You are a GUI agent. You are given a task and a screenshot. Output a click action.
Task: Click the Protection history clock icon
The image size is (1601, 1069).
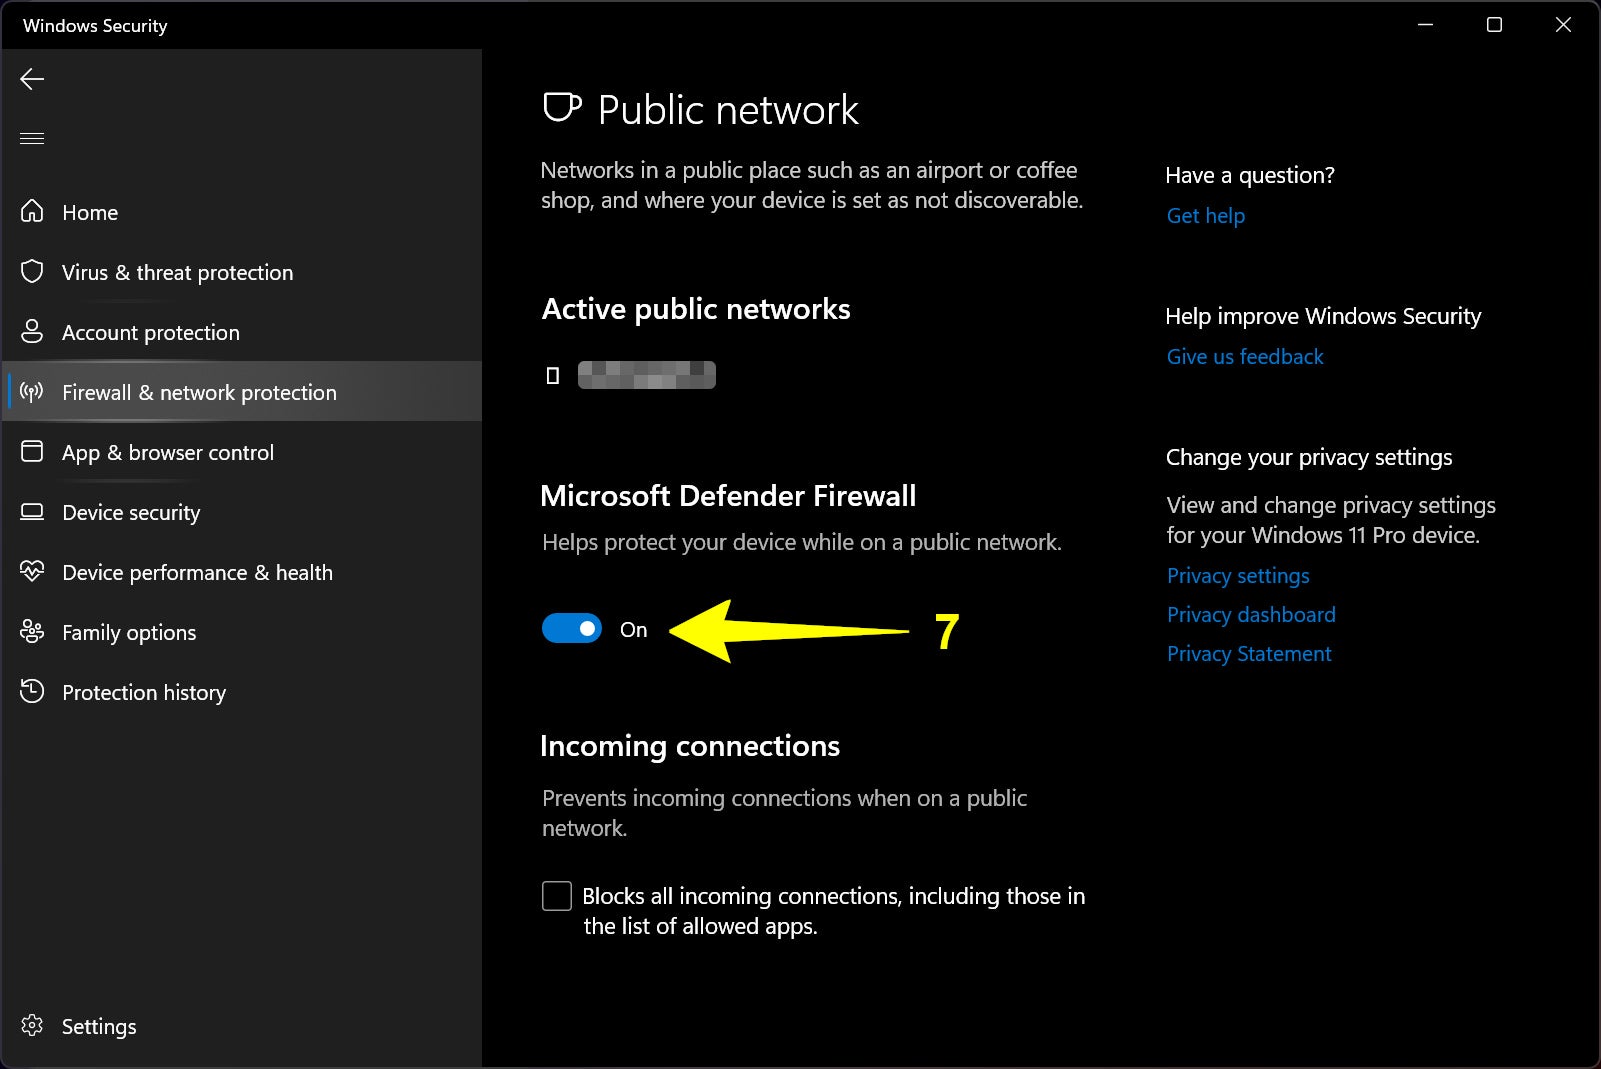[x=31, y=692]
